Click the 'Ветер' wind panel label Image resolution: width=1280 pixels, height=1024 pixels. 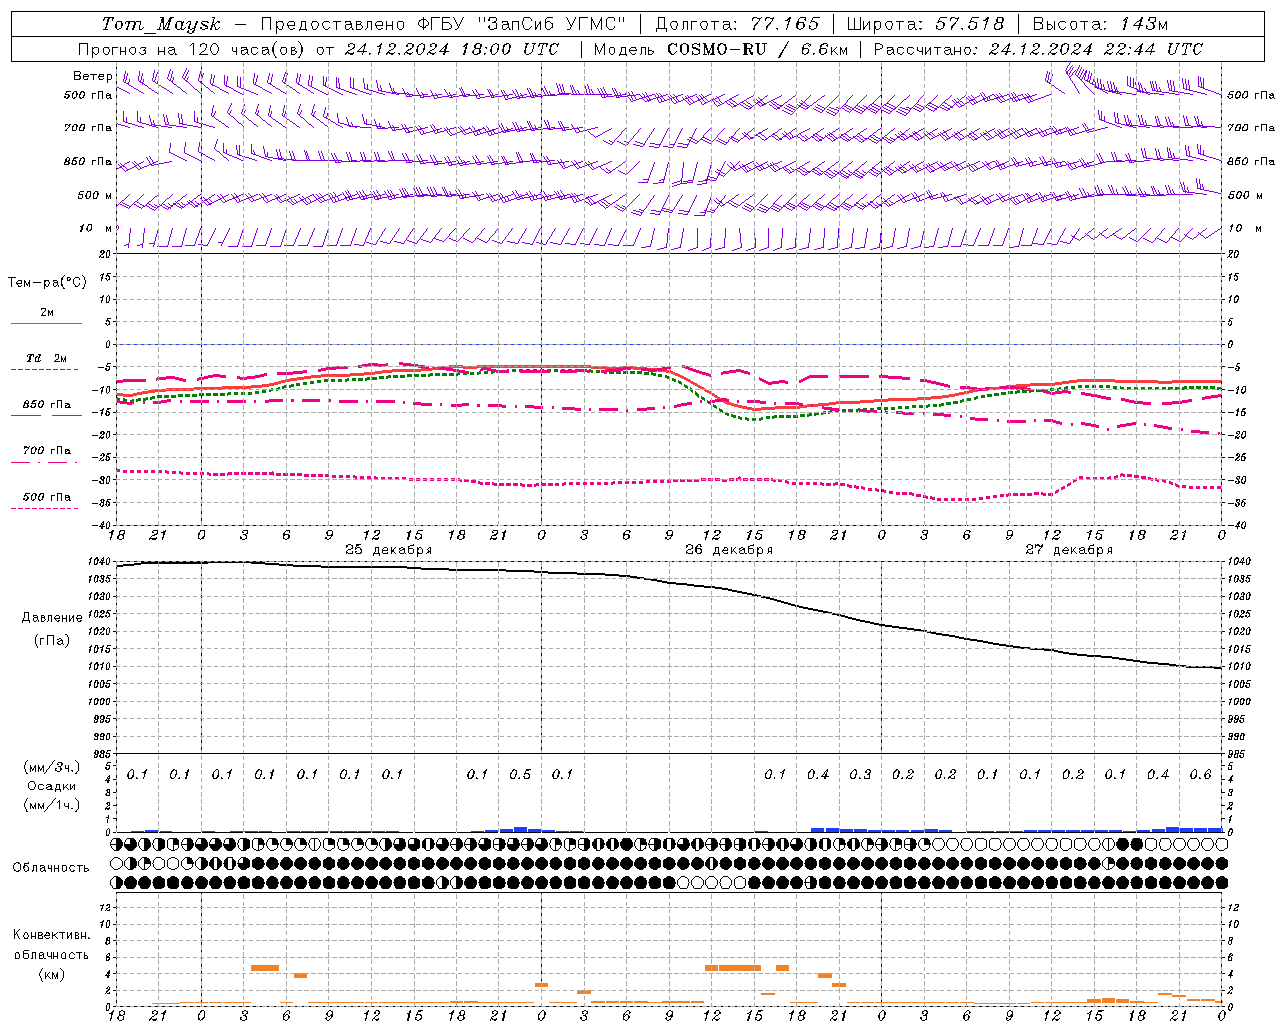click(x=92, y=76)
